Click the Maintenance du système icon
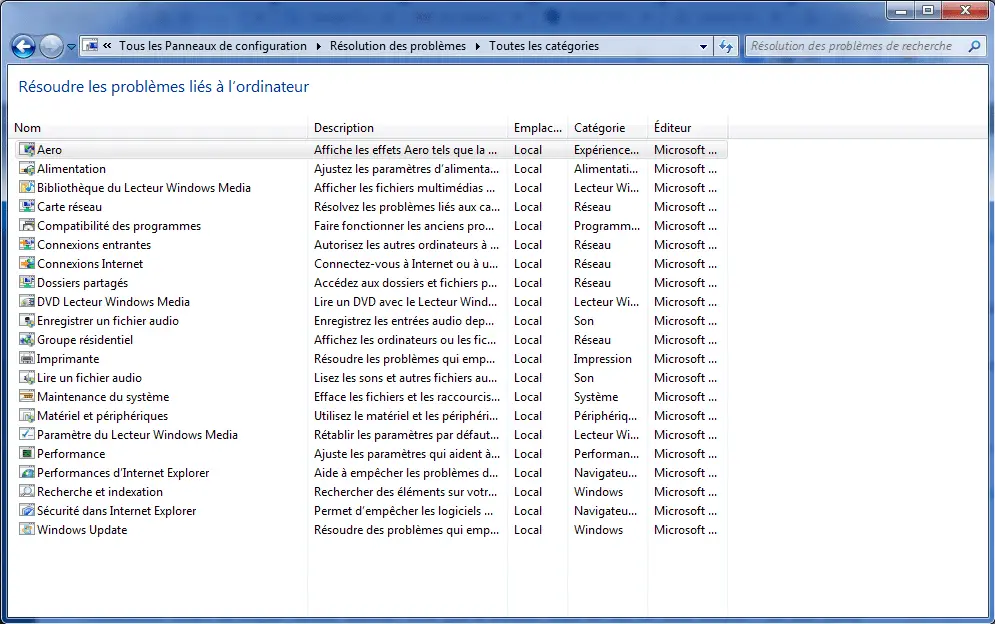 [27, 397]
